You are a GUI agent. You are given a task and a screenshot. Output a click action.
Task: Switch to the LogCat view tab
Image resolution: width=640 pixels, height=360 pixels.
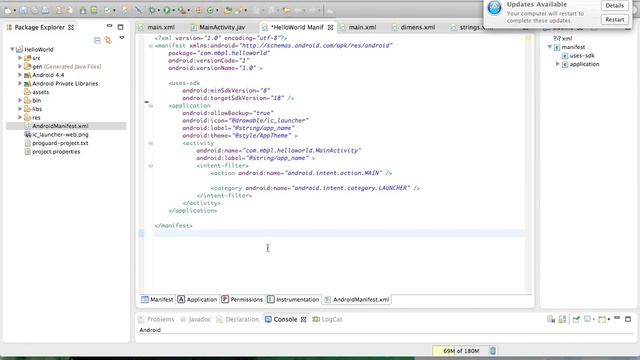click(327, 320)
